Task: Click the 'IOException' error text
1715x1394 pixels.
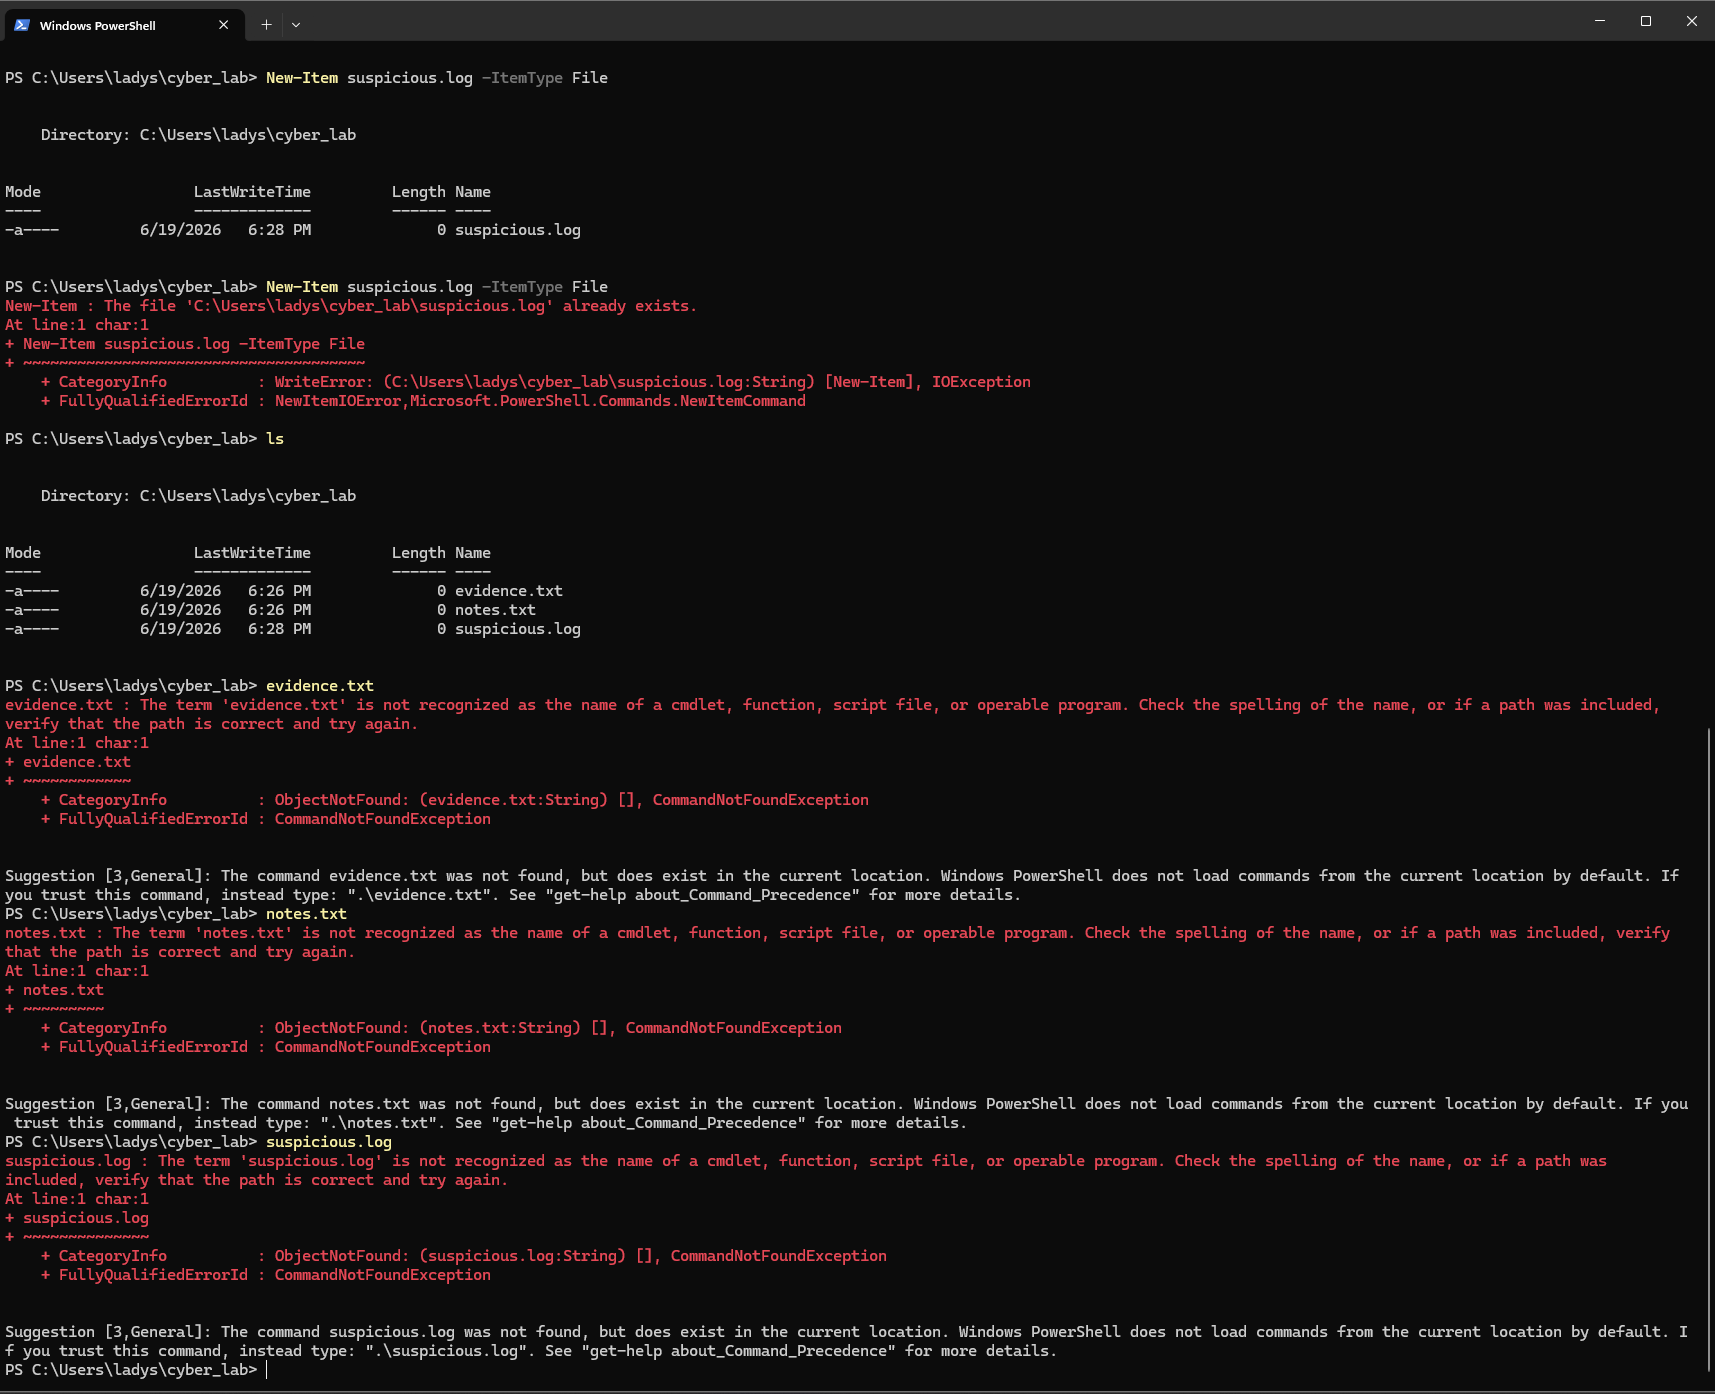Action: coord(981,382)
